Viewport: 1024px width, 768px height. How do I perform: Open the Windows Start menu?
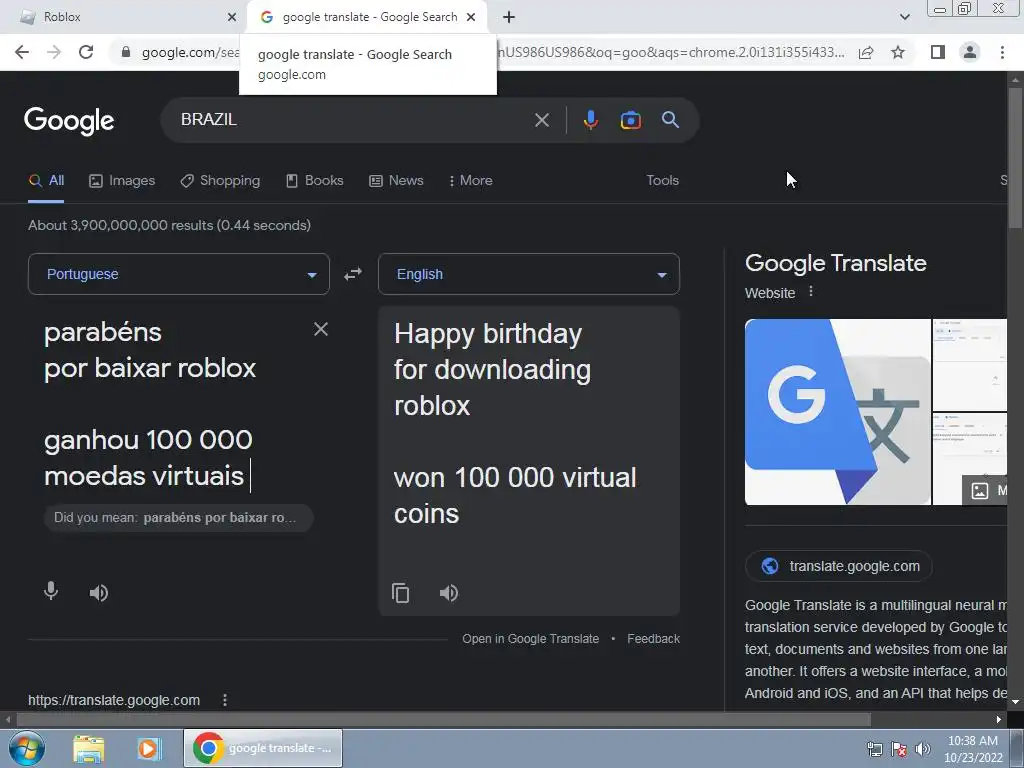click(x=26, y=748)
